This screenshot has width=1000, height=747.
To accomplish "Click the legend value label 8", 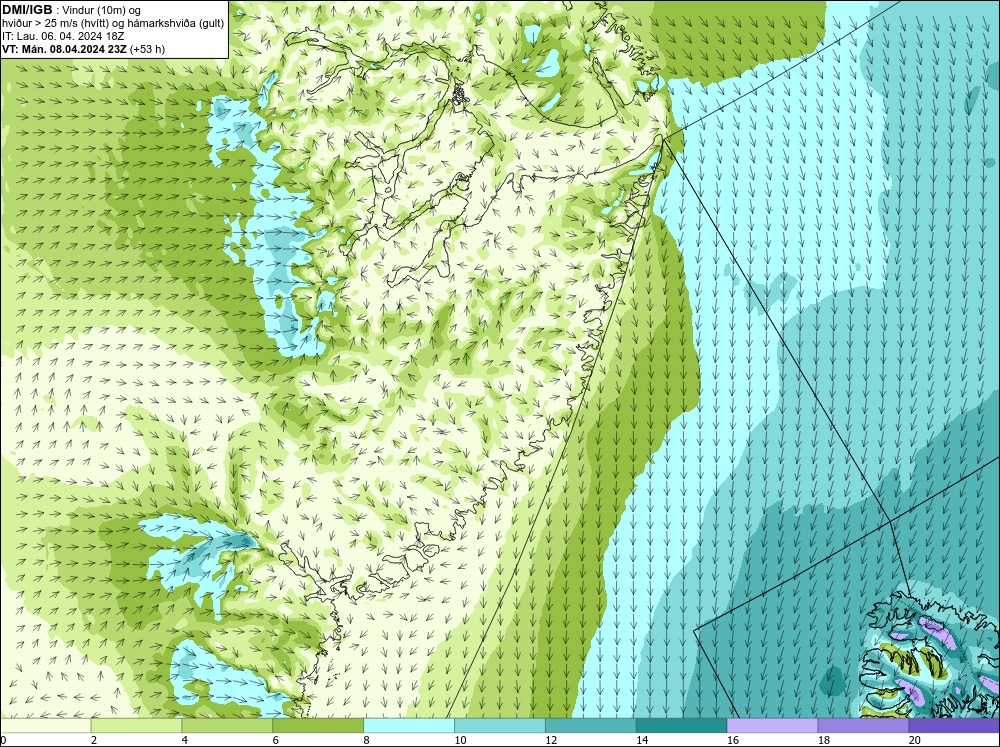I will click(367, 740).
